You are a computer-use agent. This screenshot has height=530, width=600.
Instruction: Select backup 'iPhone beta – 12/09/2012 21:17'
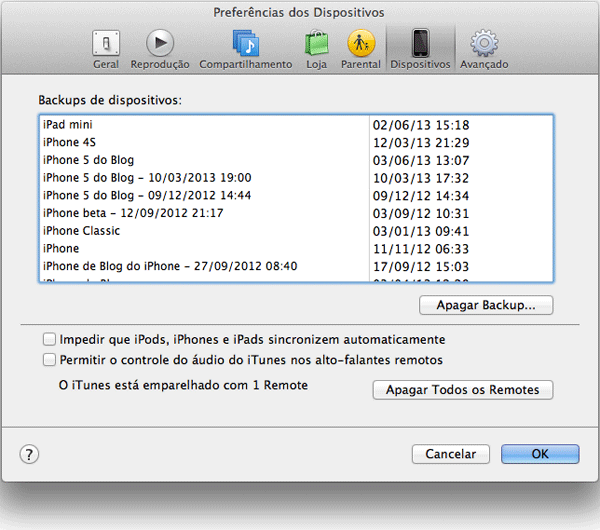click(296, 213)
